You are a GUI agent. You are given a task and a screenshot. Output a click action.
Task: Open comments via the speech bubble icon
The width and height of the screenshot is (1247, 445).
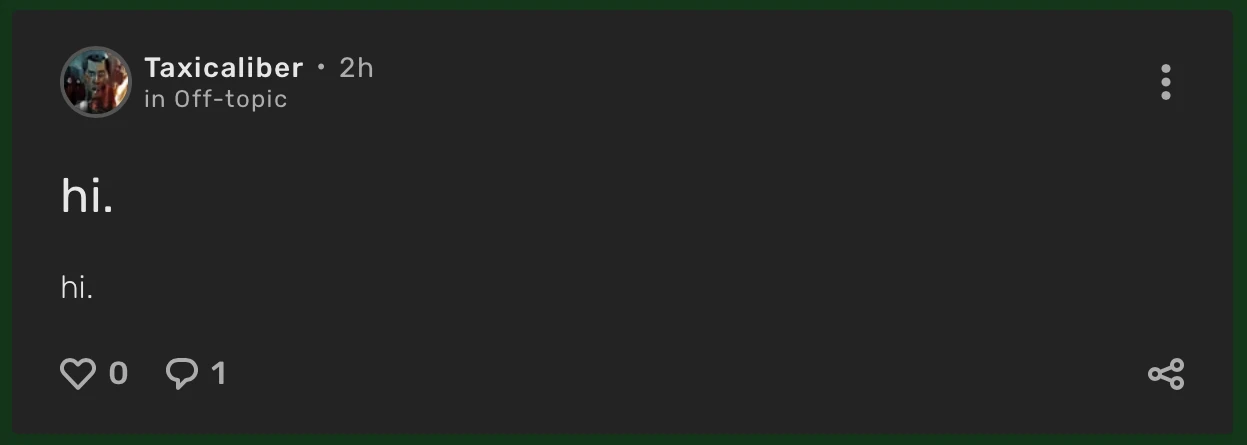click(x=182, y=374)
